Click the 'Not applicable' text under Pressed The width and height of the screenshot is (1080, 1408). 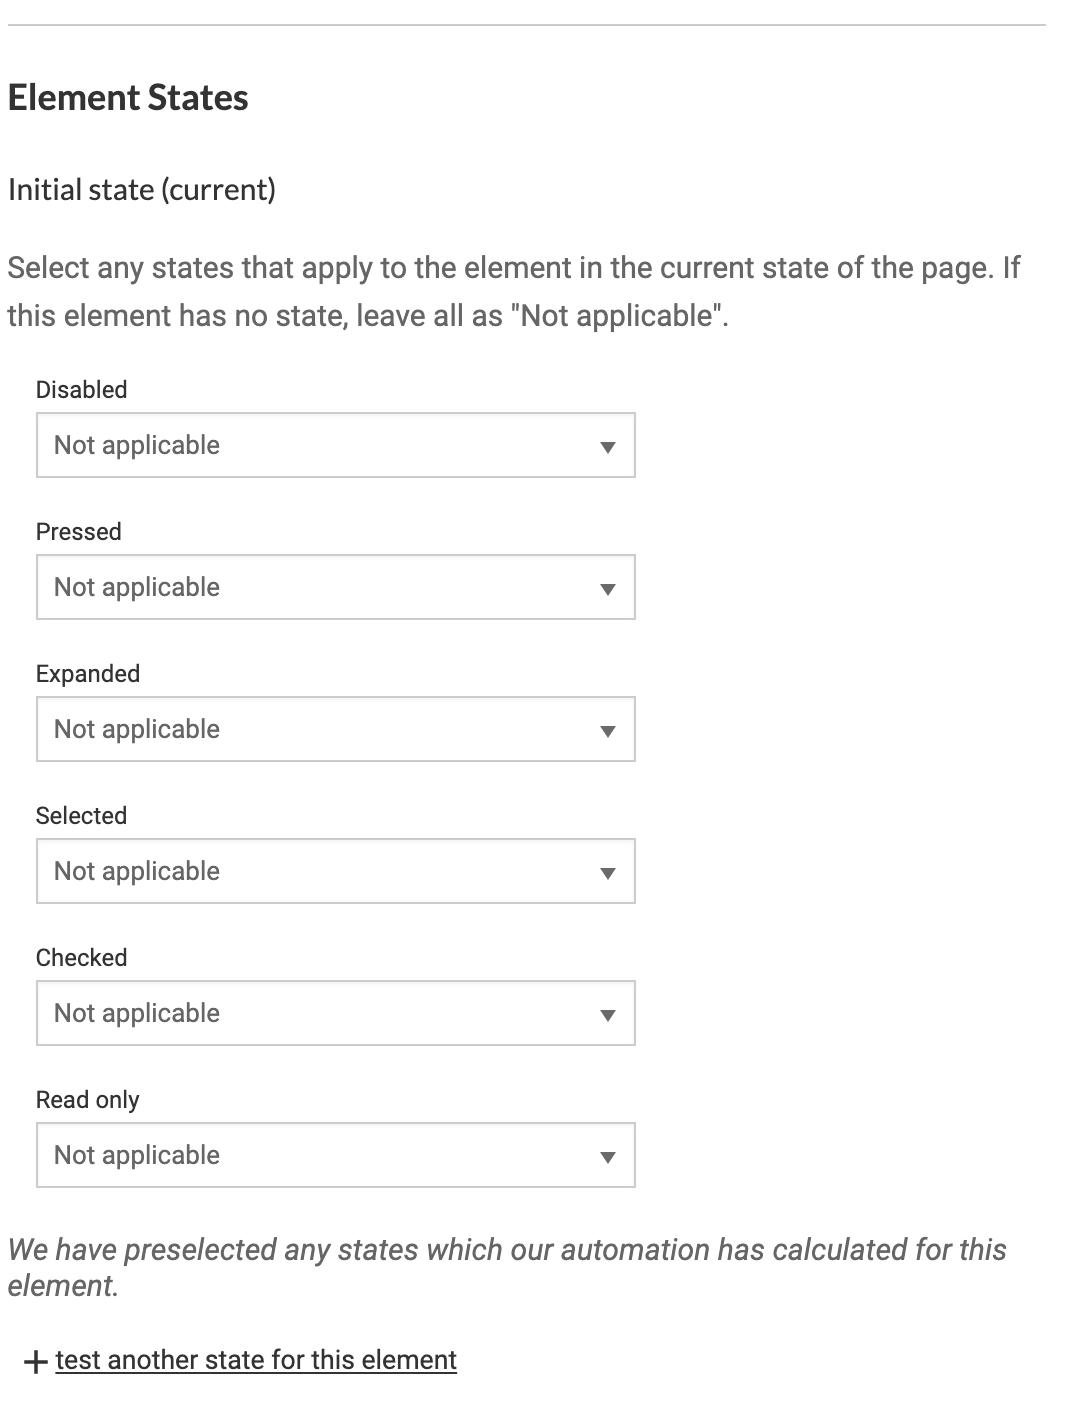[137, 587]
